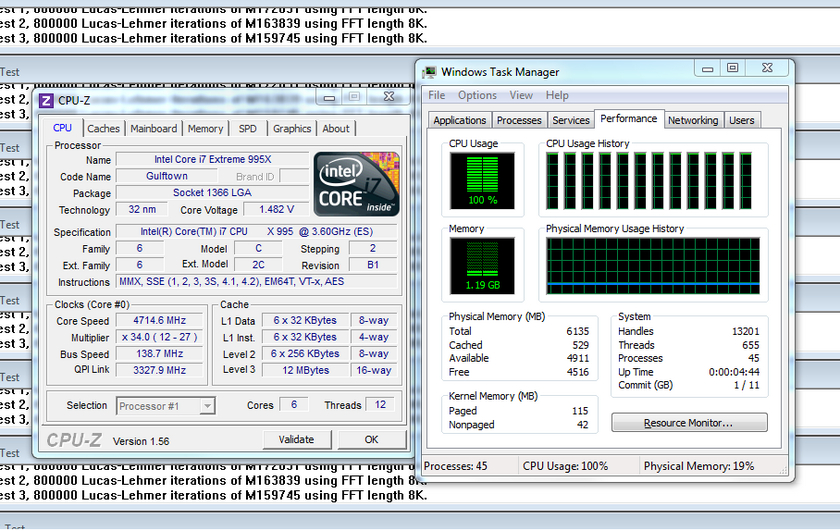The image size is (840, 531).
Task: Go to the Networking tab
Action: 693,120
